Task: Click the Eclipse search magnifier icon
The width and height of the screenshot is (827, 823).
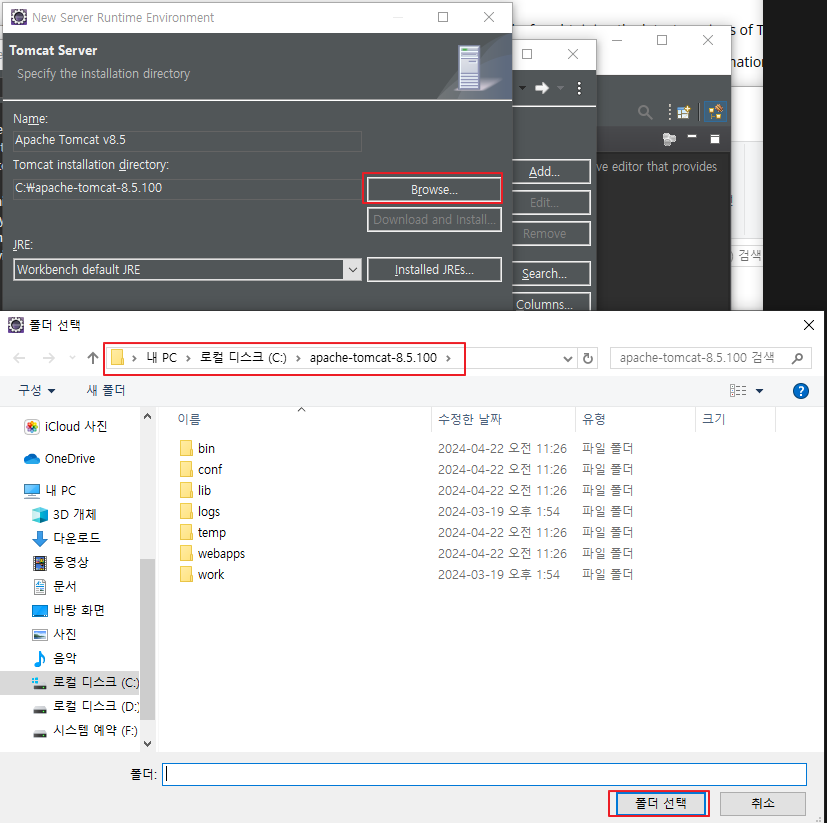Action: [x=645, y=112]
